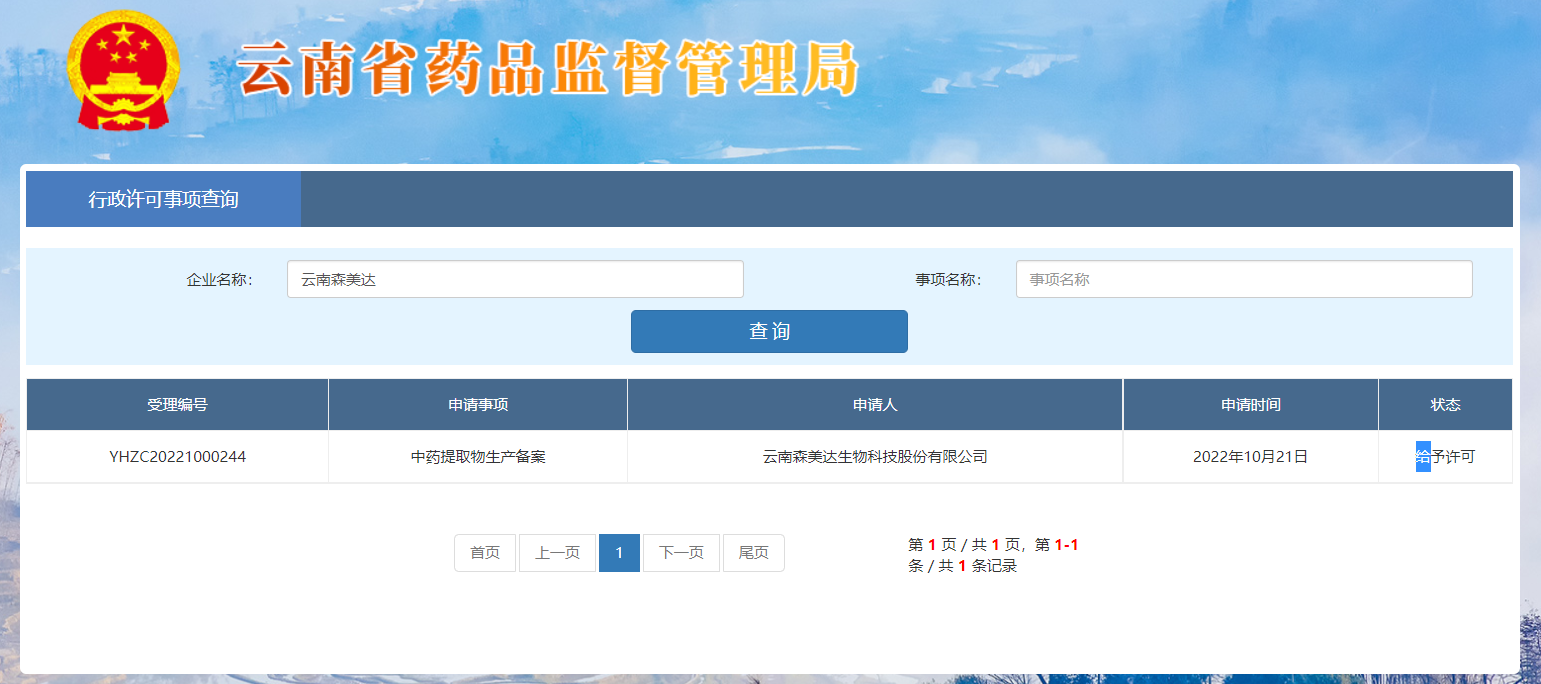Click the 申请事项 column header
The image size is (1541, 684).
(x=478, y=405)
